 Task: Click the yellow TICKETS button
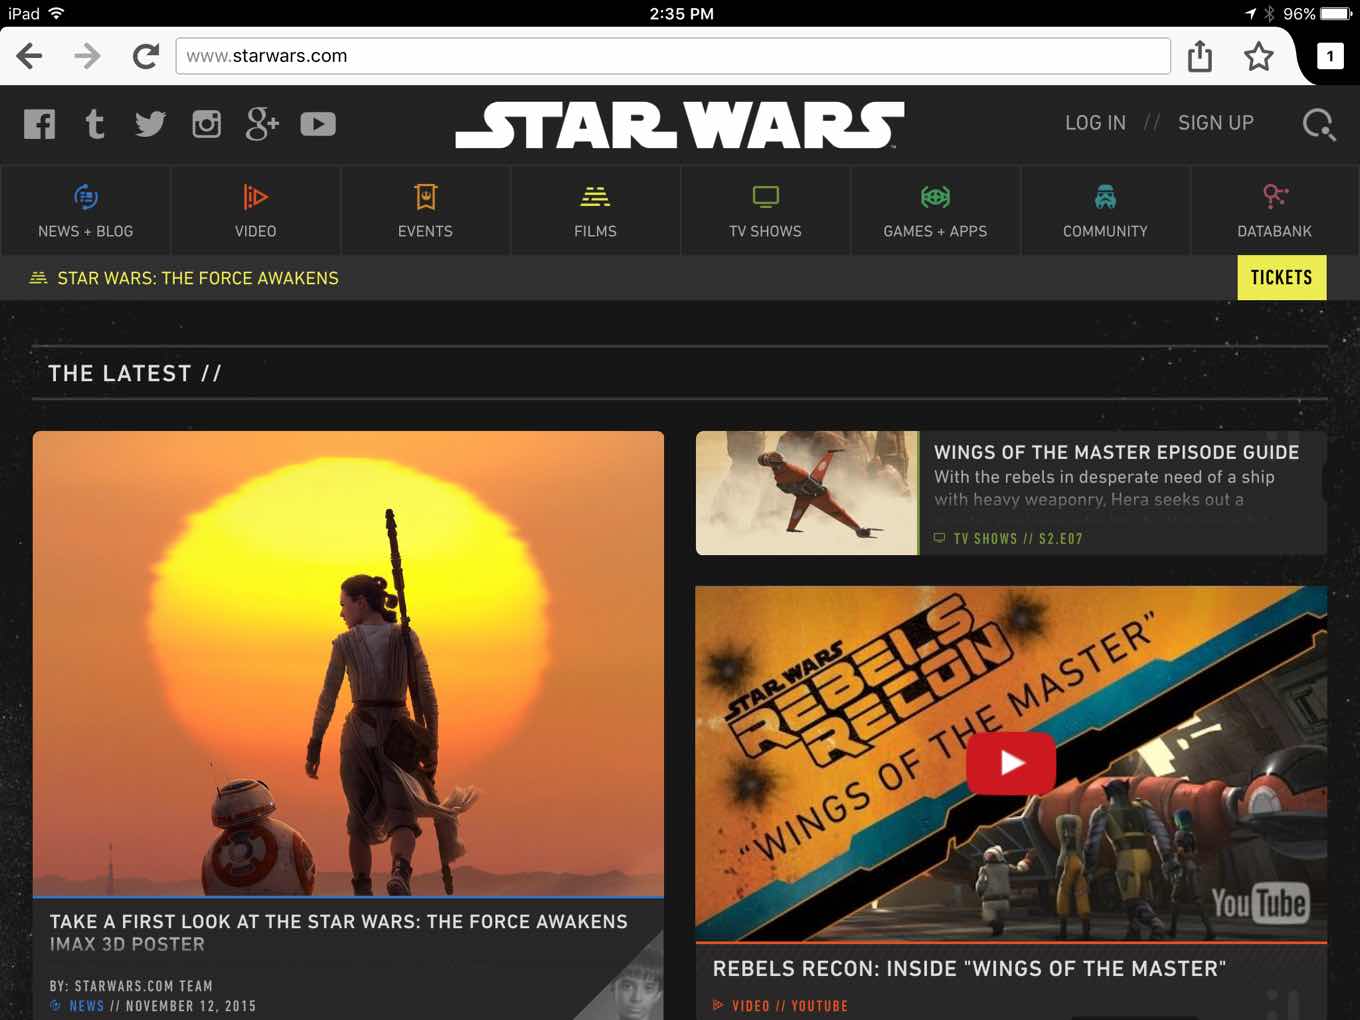(1282, 278)
